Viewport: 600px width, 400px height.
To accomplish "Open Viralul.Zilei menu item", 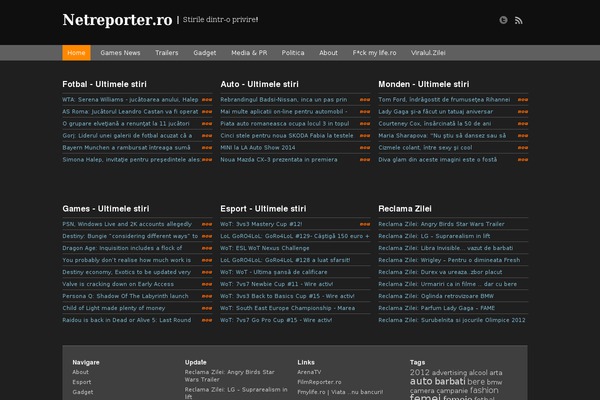I will (428, 53).
